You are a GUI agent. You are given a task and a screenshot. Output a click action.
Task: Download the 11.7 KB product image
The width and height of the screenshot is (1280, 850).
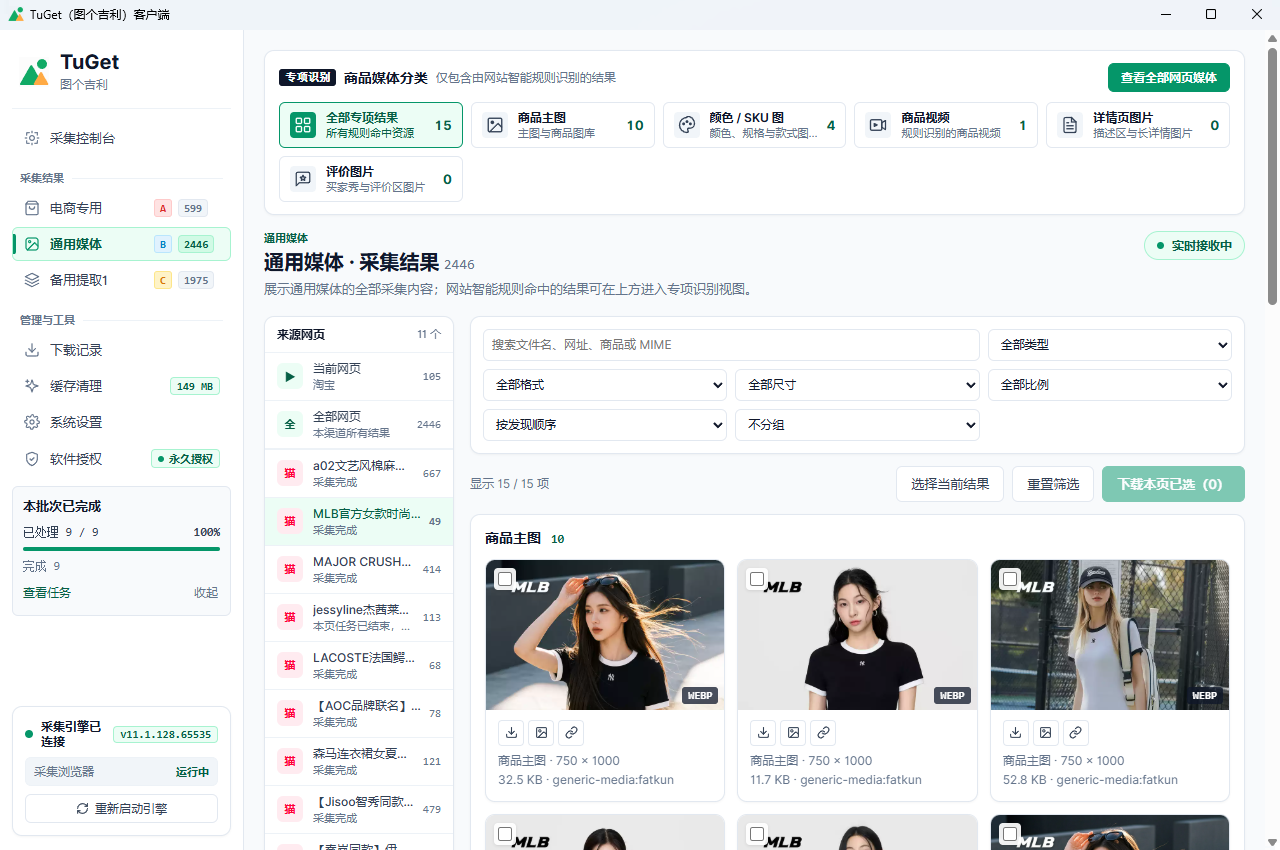[x=763, y=732]
